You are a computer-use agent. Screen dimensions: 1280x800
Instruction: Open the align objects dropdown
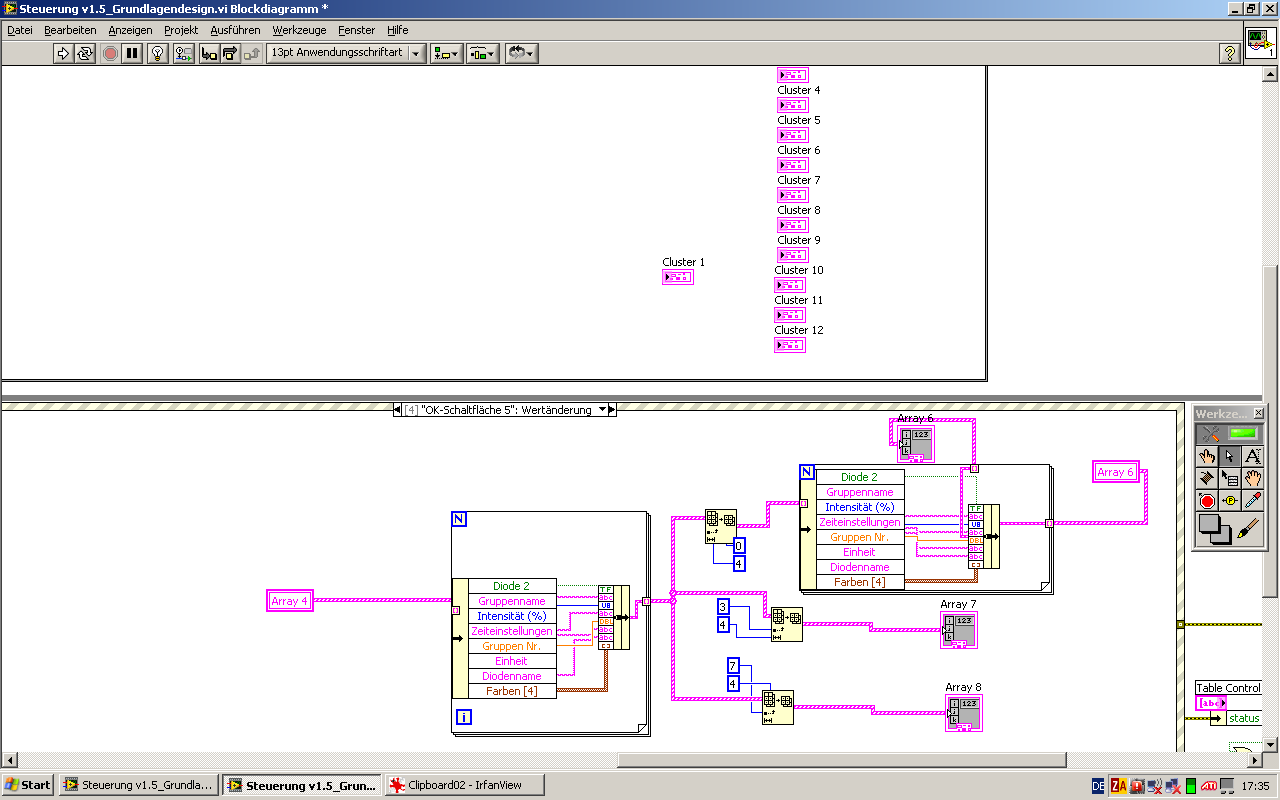tap(446, 53)
